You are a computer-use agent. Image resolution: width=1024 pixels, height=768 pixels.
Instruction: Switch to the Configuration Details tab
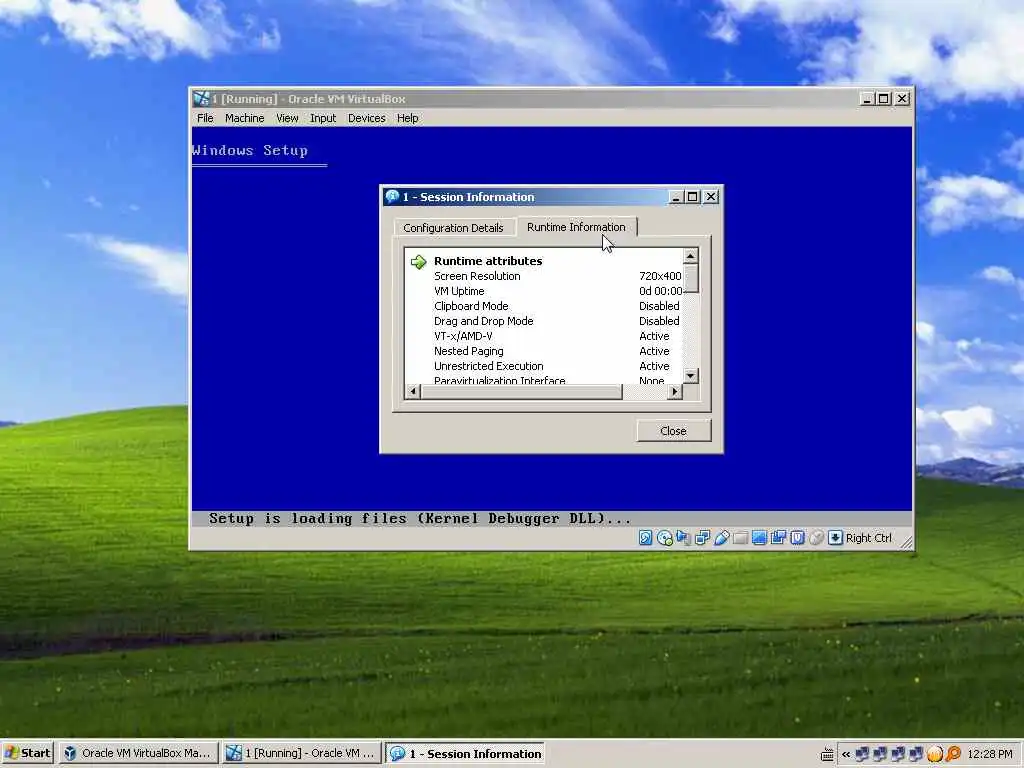point(453,228)
